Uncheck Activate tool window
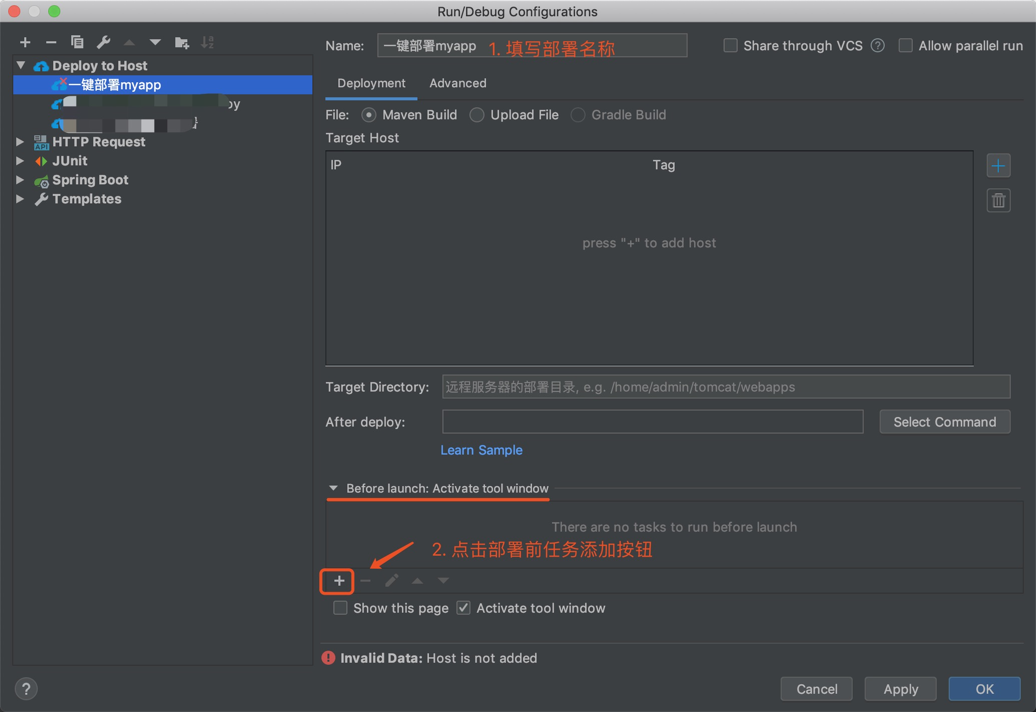The image size is (1036, 712). 463,608
